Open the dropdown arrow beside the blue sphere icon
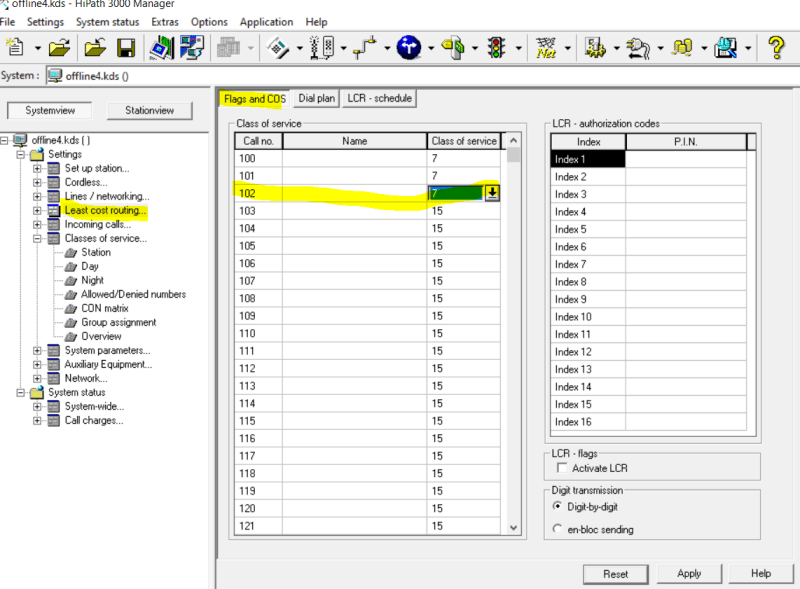This screenshot has width=800, height=589. [x=431, y=48]
